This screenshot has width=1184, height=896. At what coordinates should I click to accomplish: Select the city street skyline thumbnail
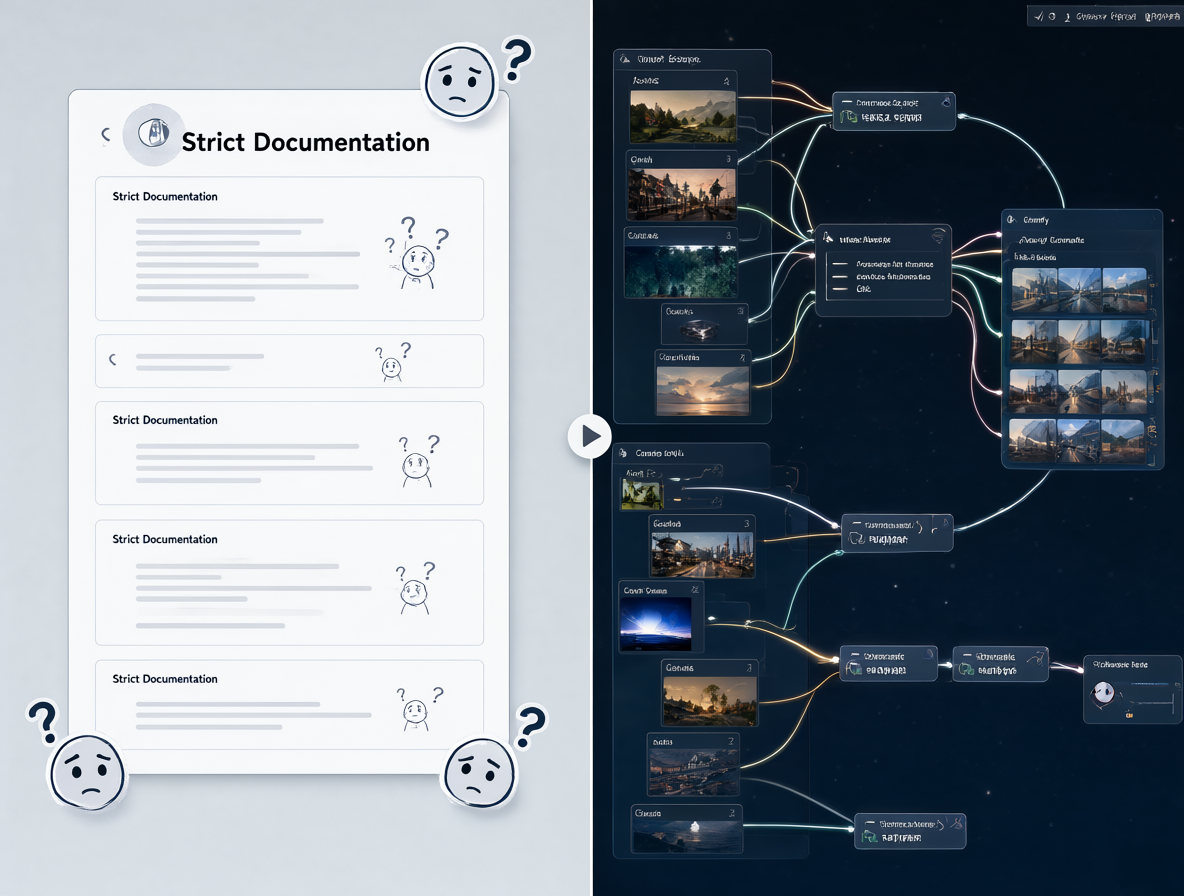pos(702,555)
